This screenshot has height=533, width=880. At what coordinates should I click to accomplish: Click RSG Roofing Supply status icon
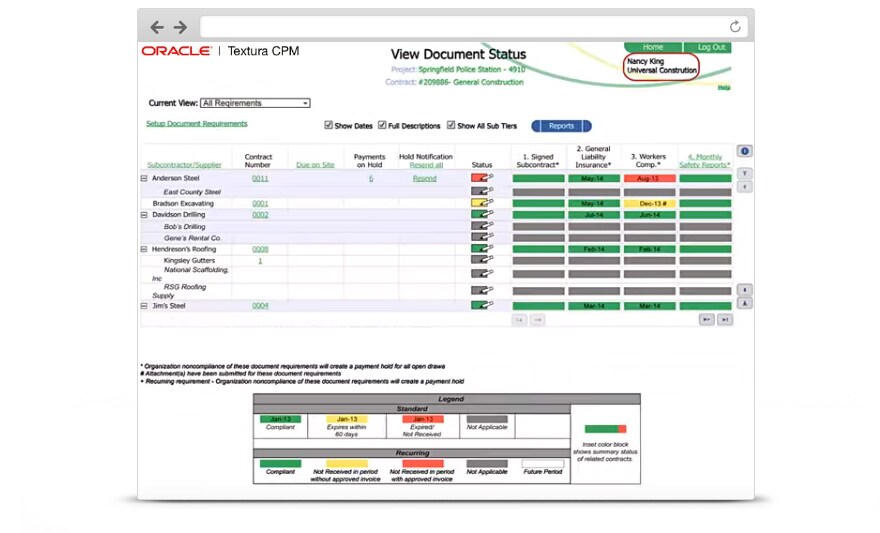(x=482, y=291)
